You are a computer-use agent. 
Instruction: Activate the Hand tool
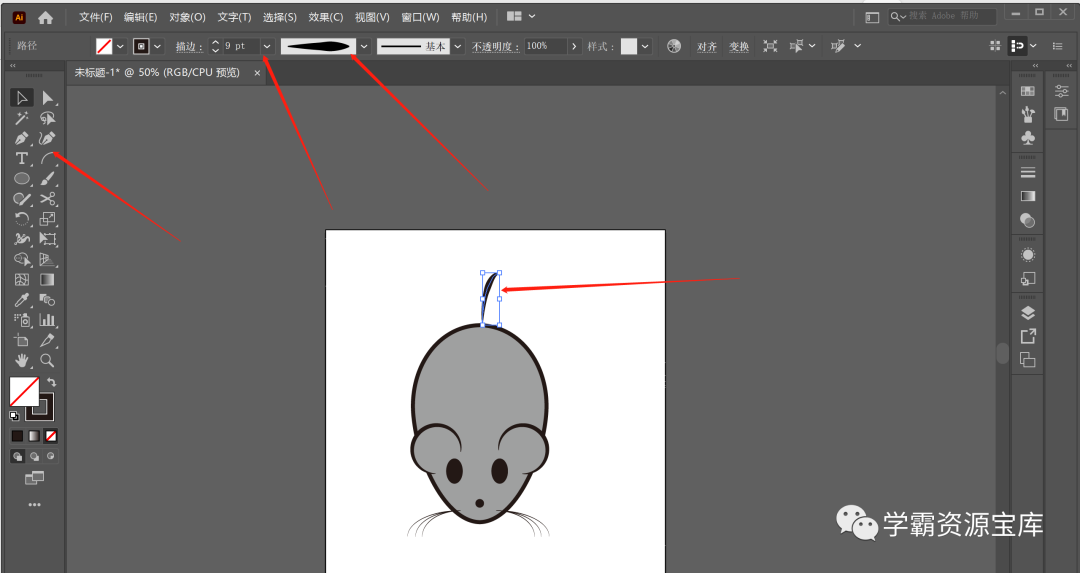click(21, 360)
